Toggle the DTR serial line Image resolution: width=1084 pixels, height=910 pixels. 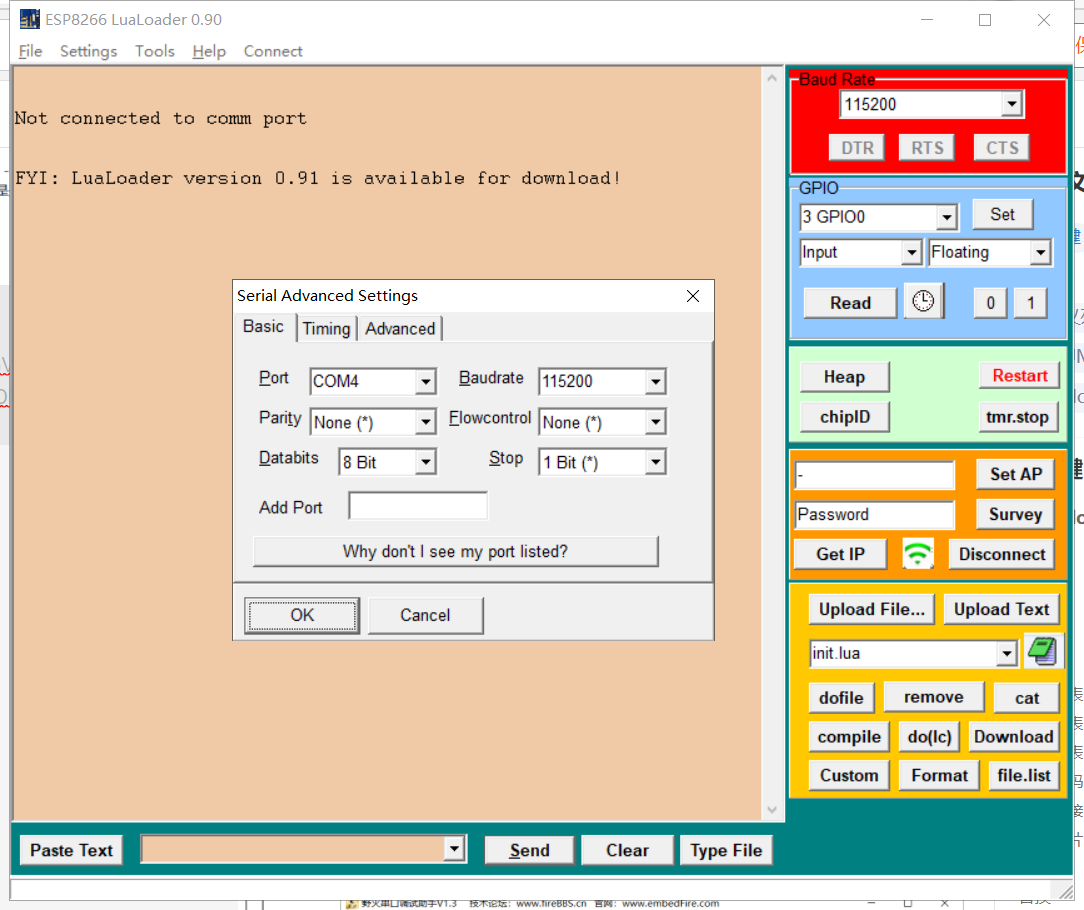click(x=856, y=146)
